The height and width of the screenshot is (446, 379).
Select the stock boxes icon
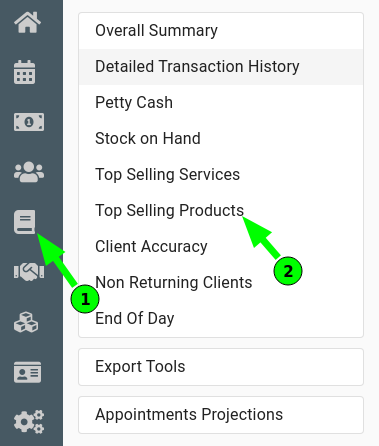[x=26, y=322]
